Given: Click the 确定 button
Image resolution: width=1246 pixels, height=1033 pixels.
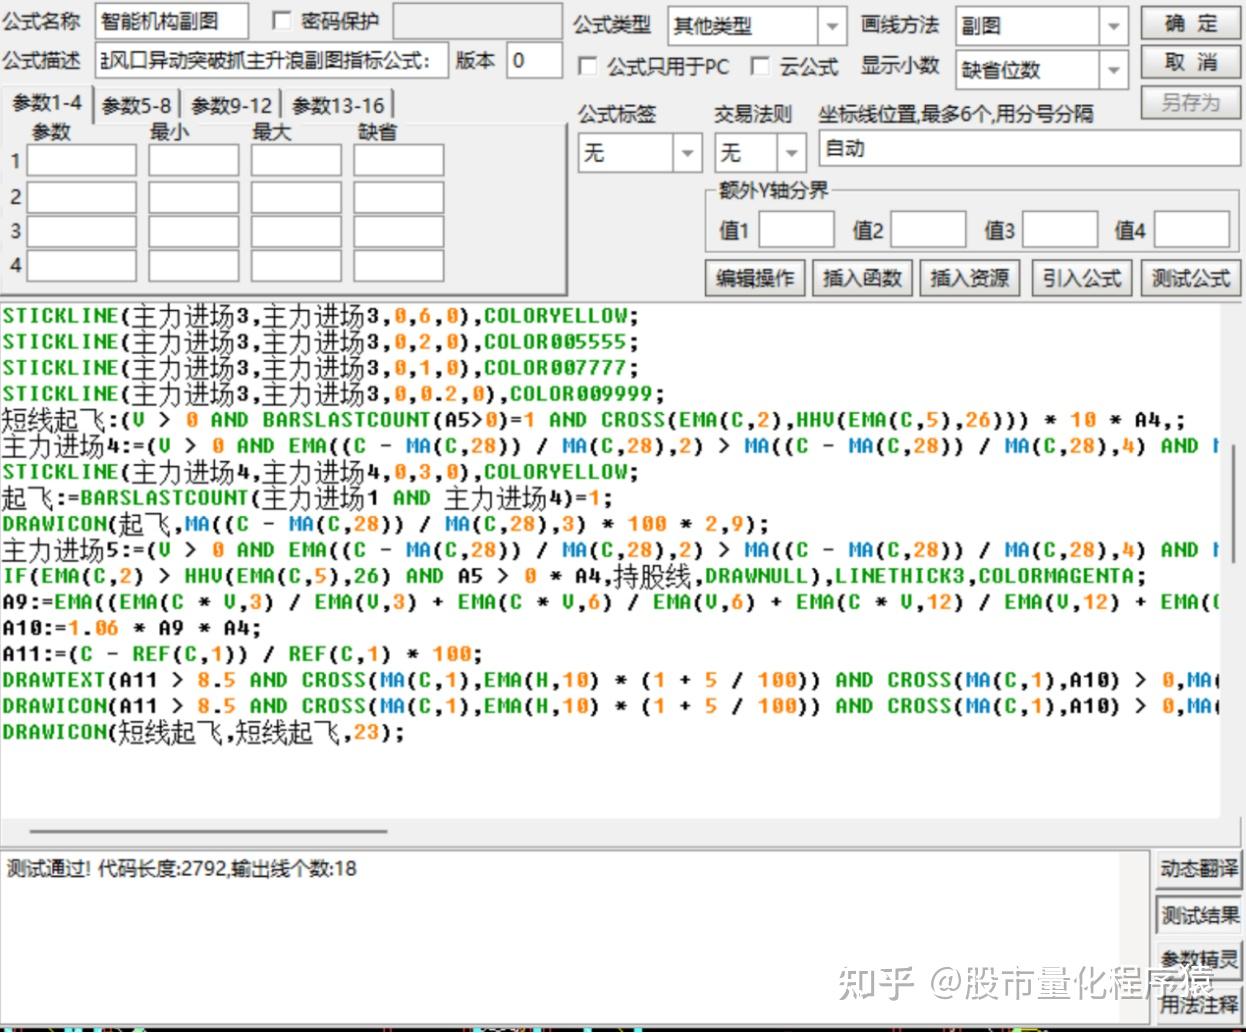Looking at the screenshot, I should pos(1190,23).
